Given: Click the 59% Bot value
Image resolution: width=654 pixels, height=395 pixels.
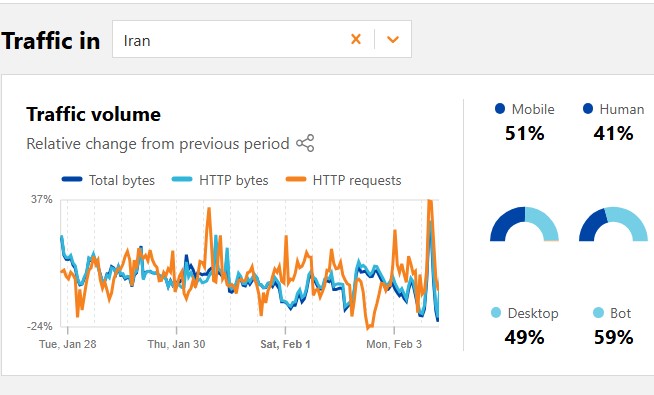Looking at the screenshot, I should coord(614,337).
